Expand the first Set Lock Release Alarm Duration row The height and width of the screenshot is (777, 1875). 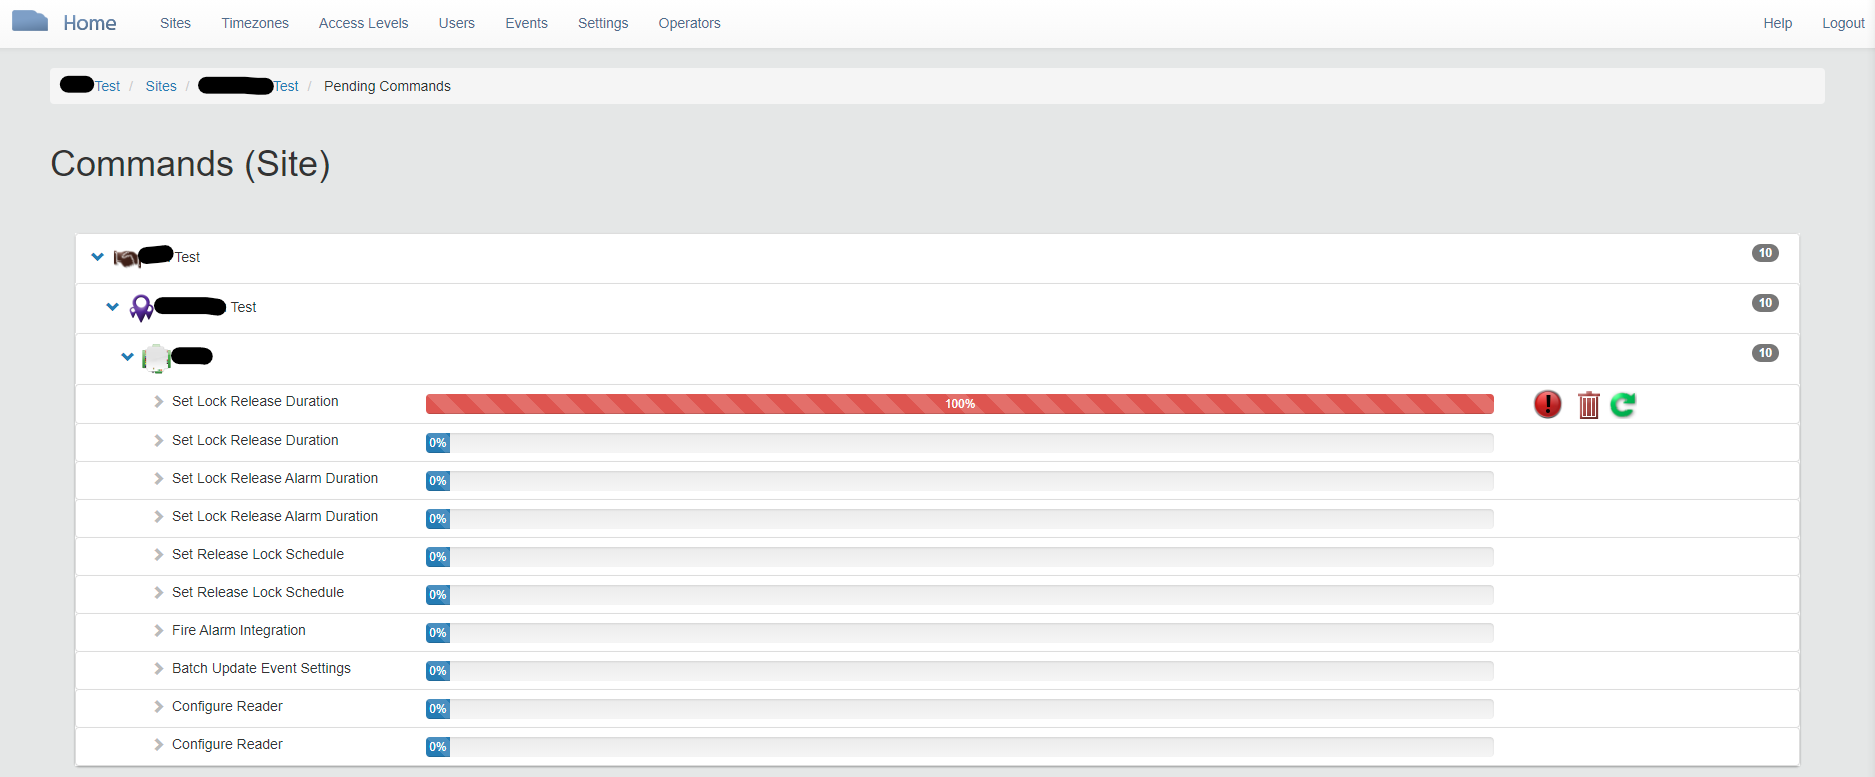coord(159,479)
